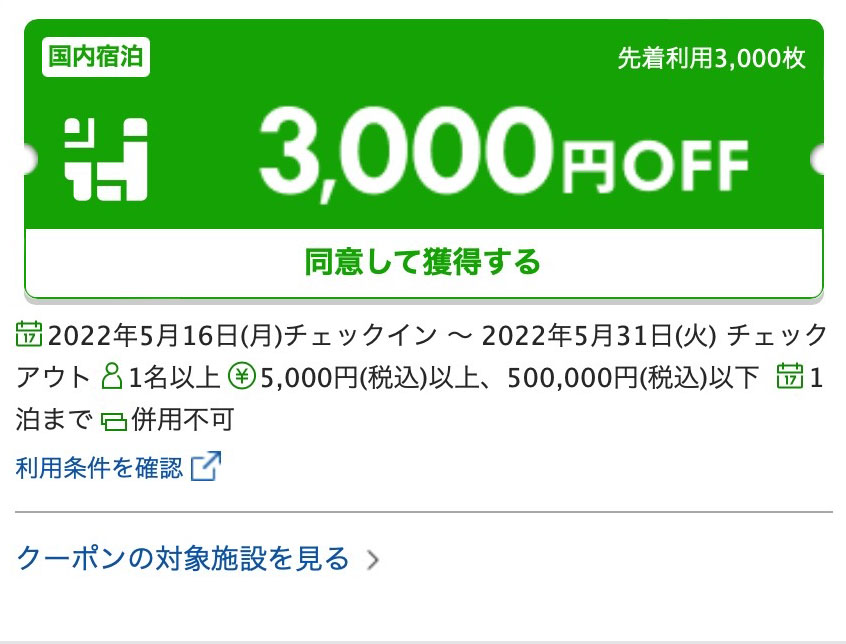Open クーポンの対象施設を見る link
846x644 pixels.
point(183,558)
